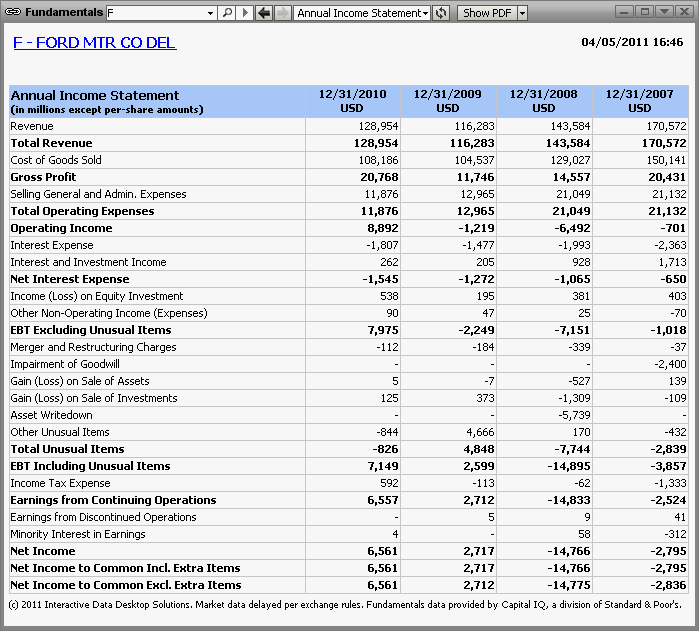The height and width of the screenshot is (631, 699).
Task: Click the Impairment of Goodwill label
Action: pos(65,364)
